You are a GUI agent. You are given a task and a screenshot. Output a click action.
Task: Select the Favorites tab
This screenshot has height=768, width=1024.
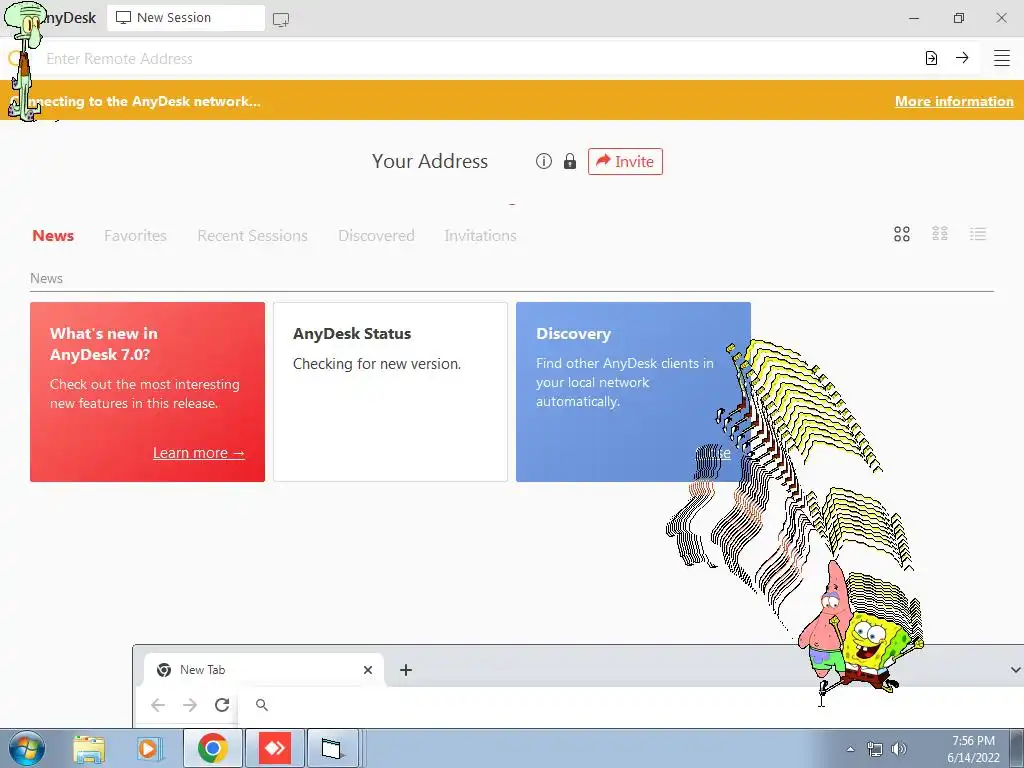pyautogui.click(x=135, y=235)
